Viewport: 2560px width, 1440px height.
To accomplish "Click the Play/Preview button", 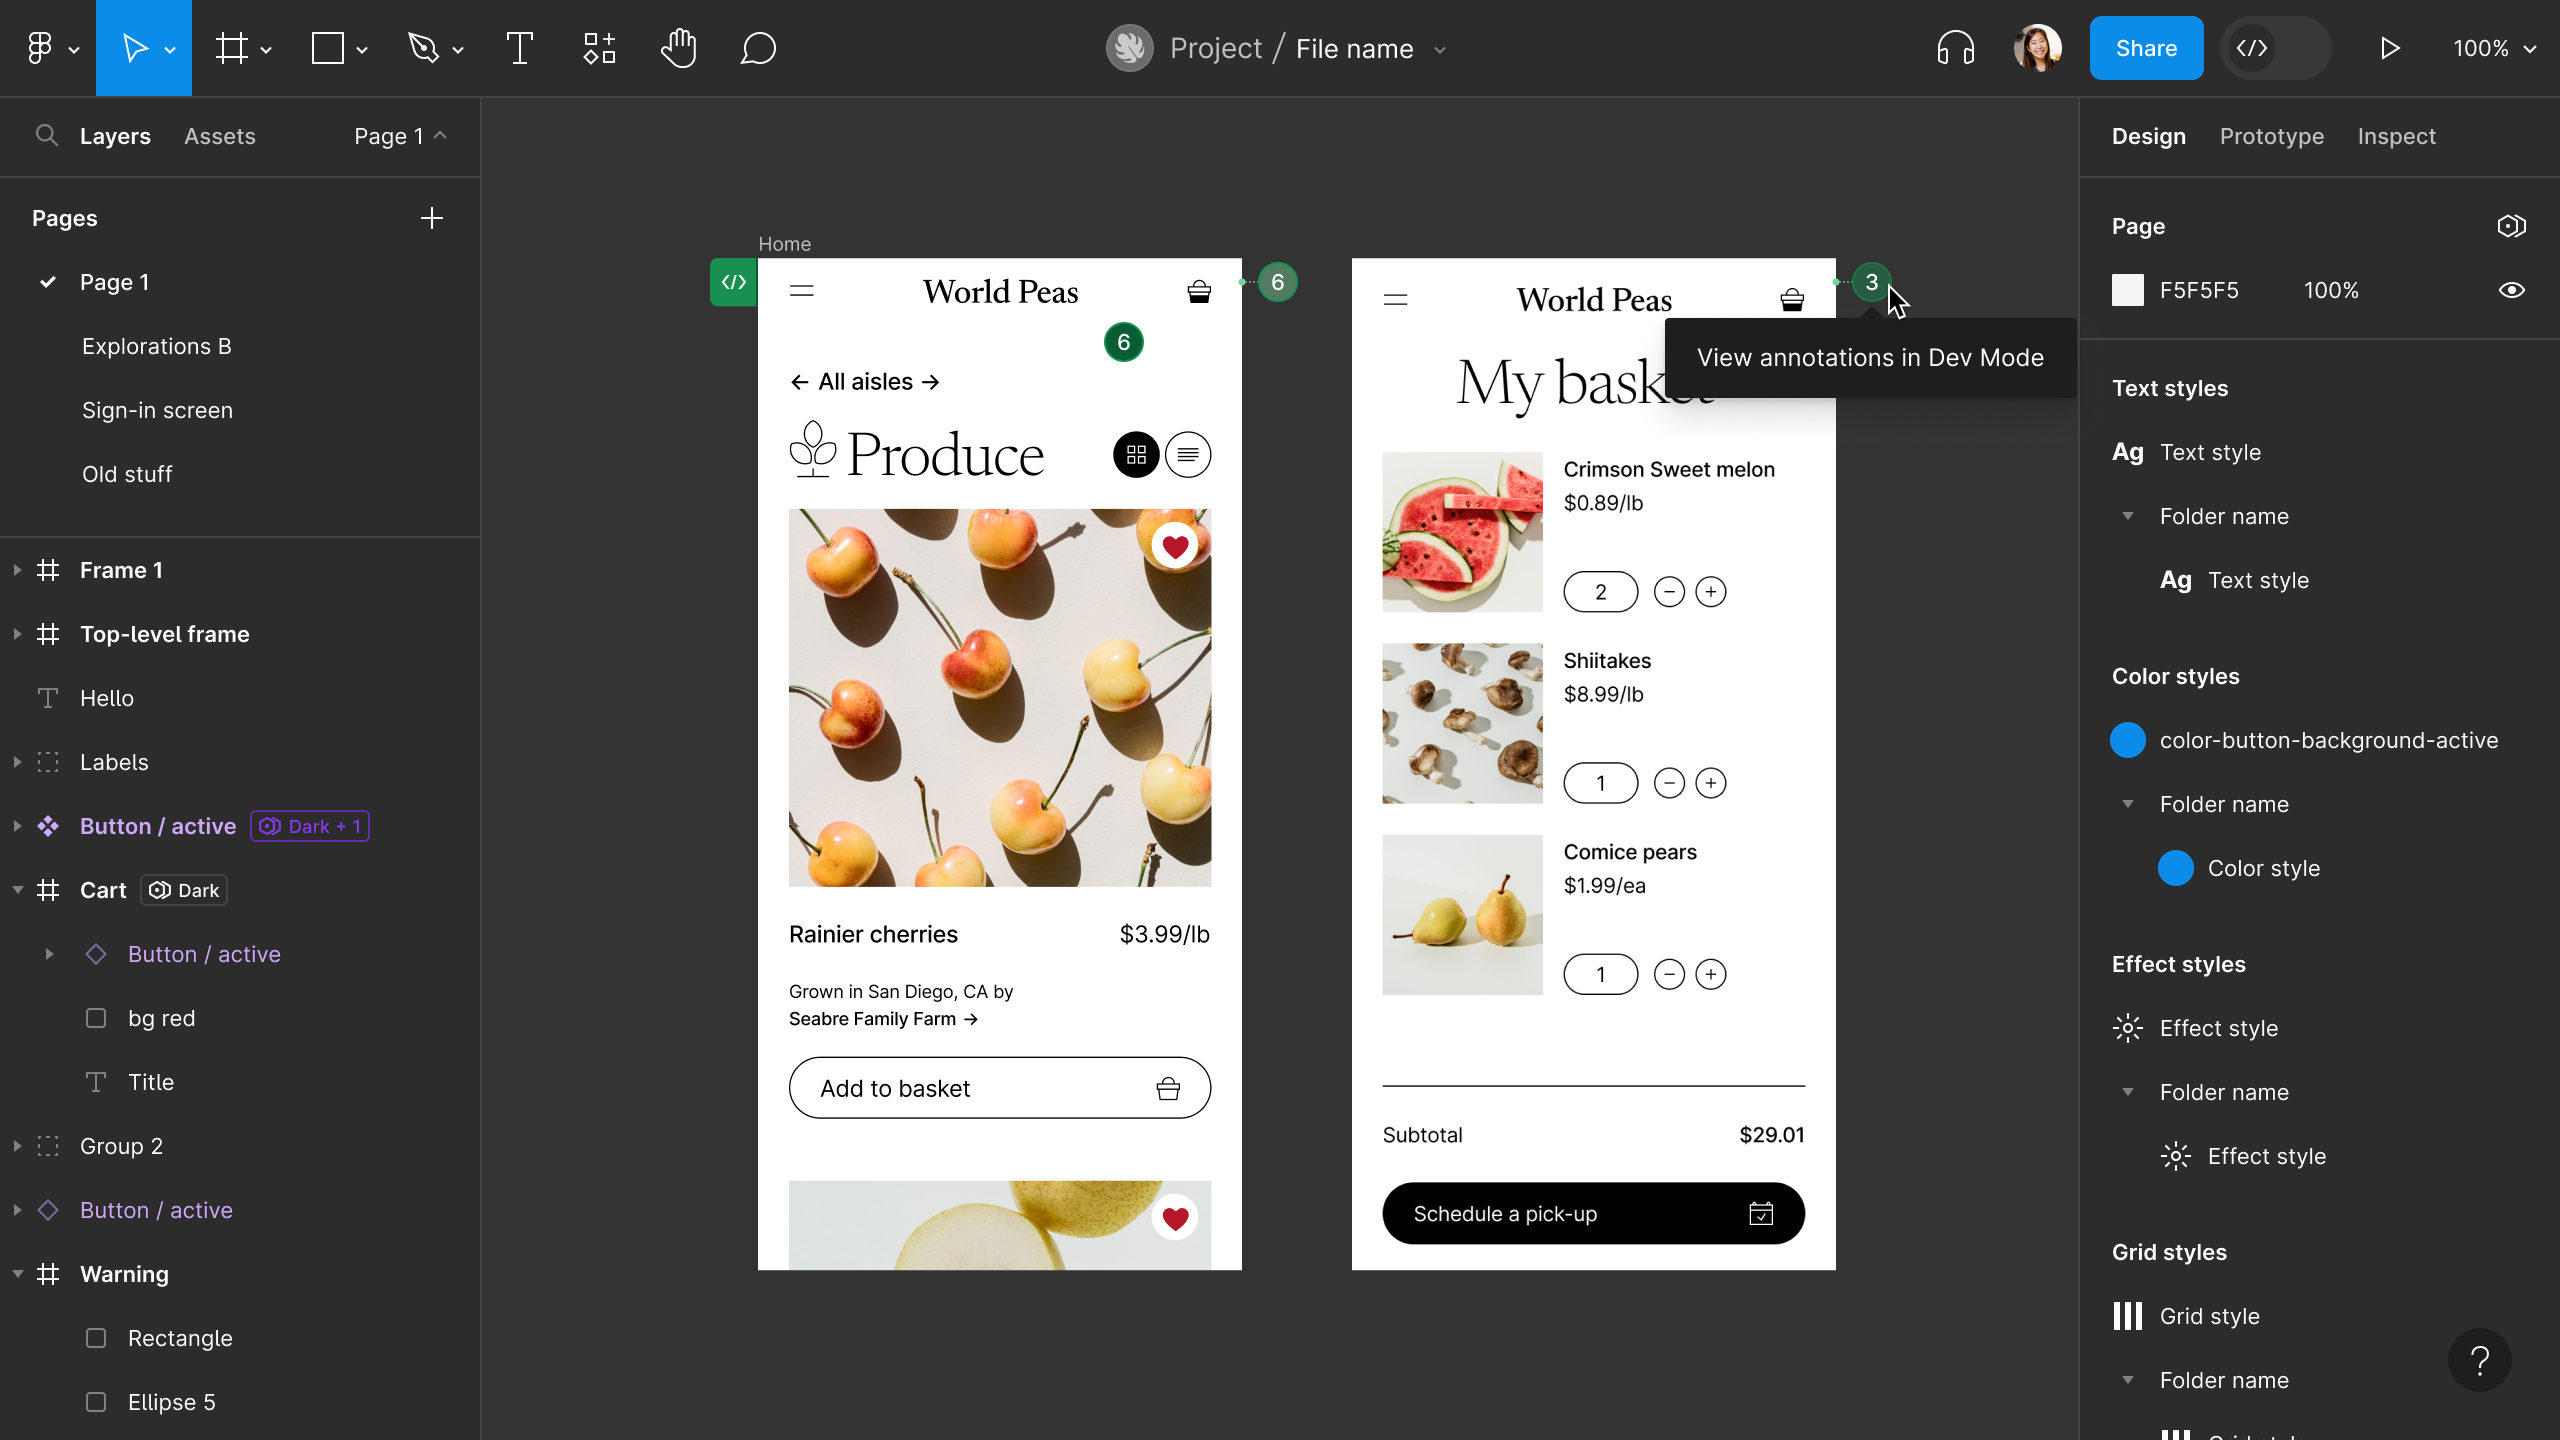I will [2389, 47].
